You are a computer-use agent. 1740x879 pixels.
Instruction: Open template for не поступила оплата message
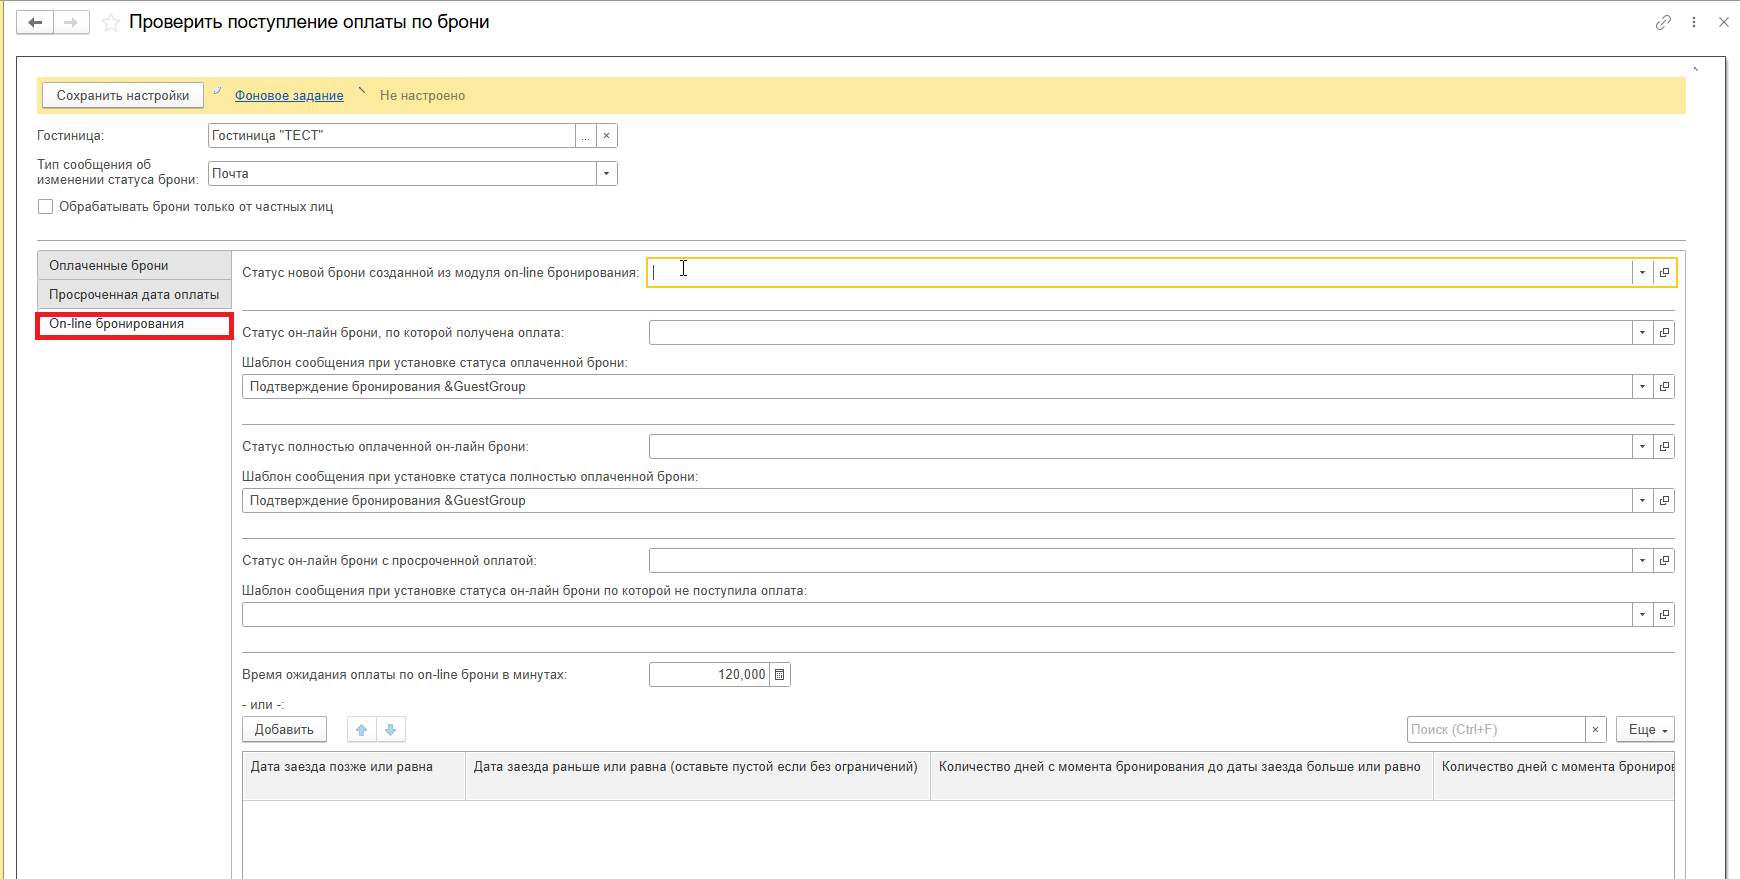(x=1664, y=614)
